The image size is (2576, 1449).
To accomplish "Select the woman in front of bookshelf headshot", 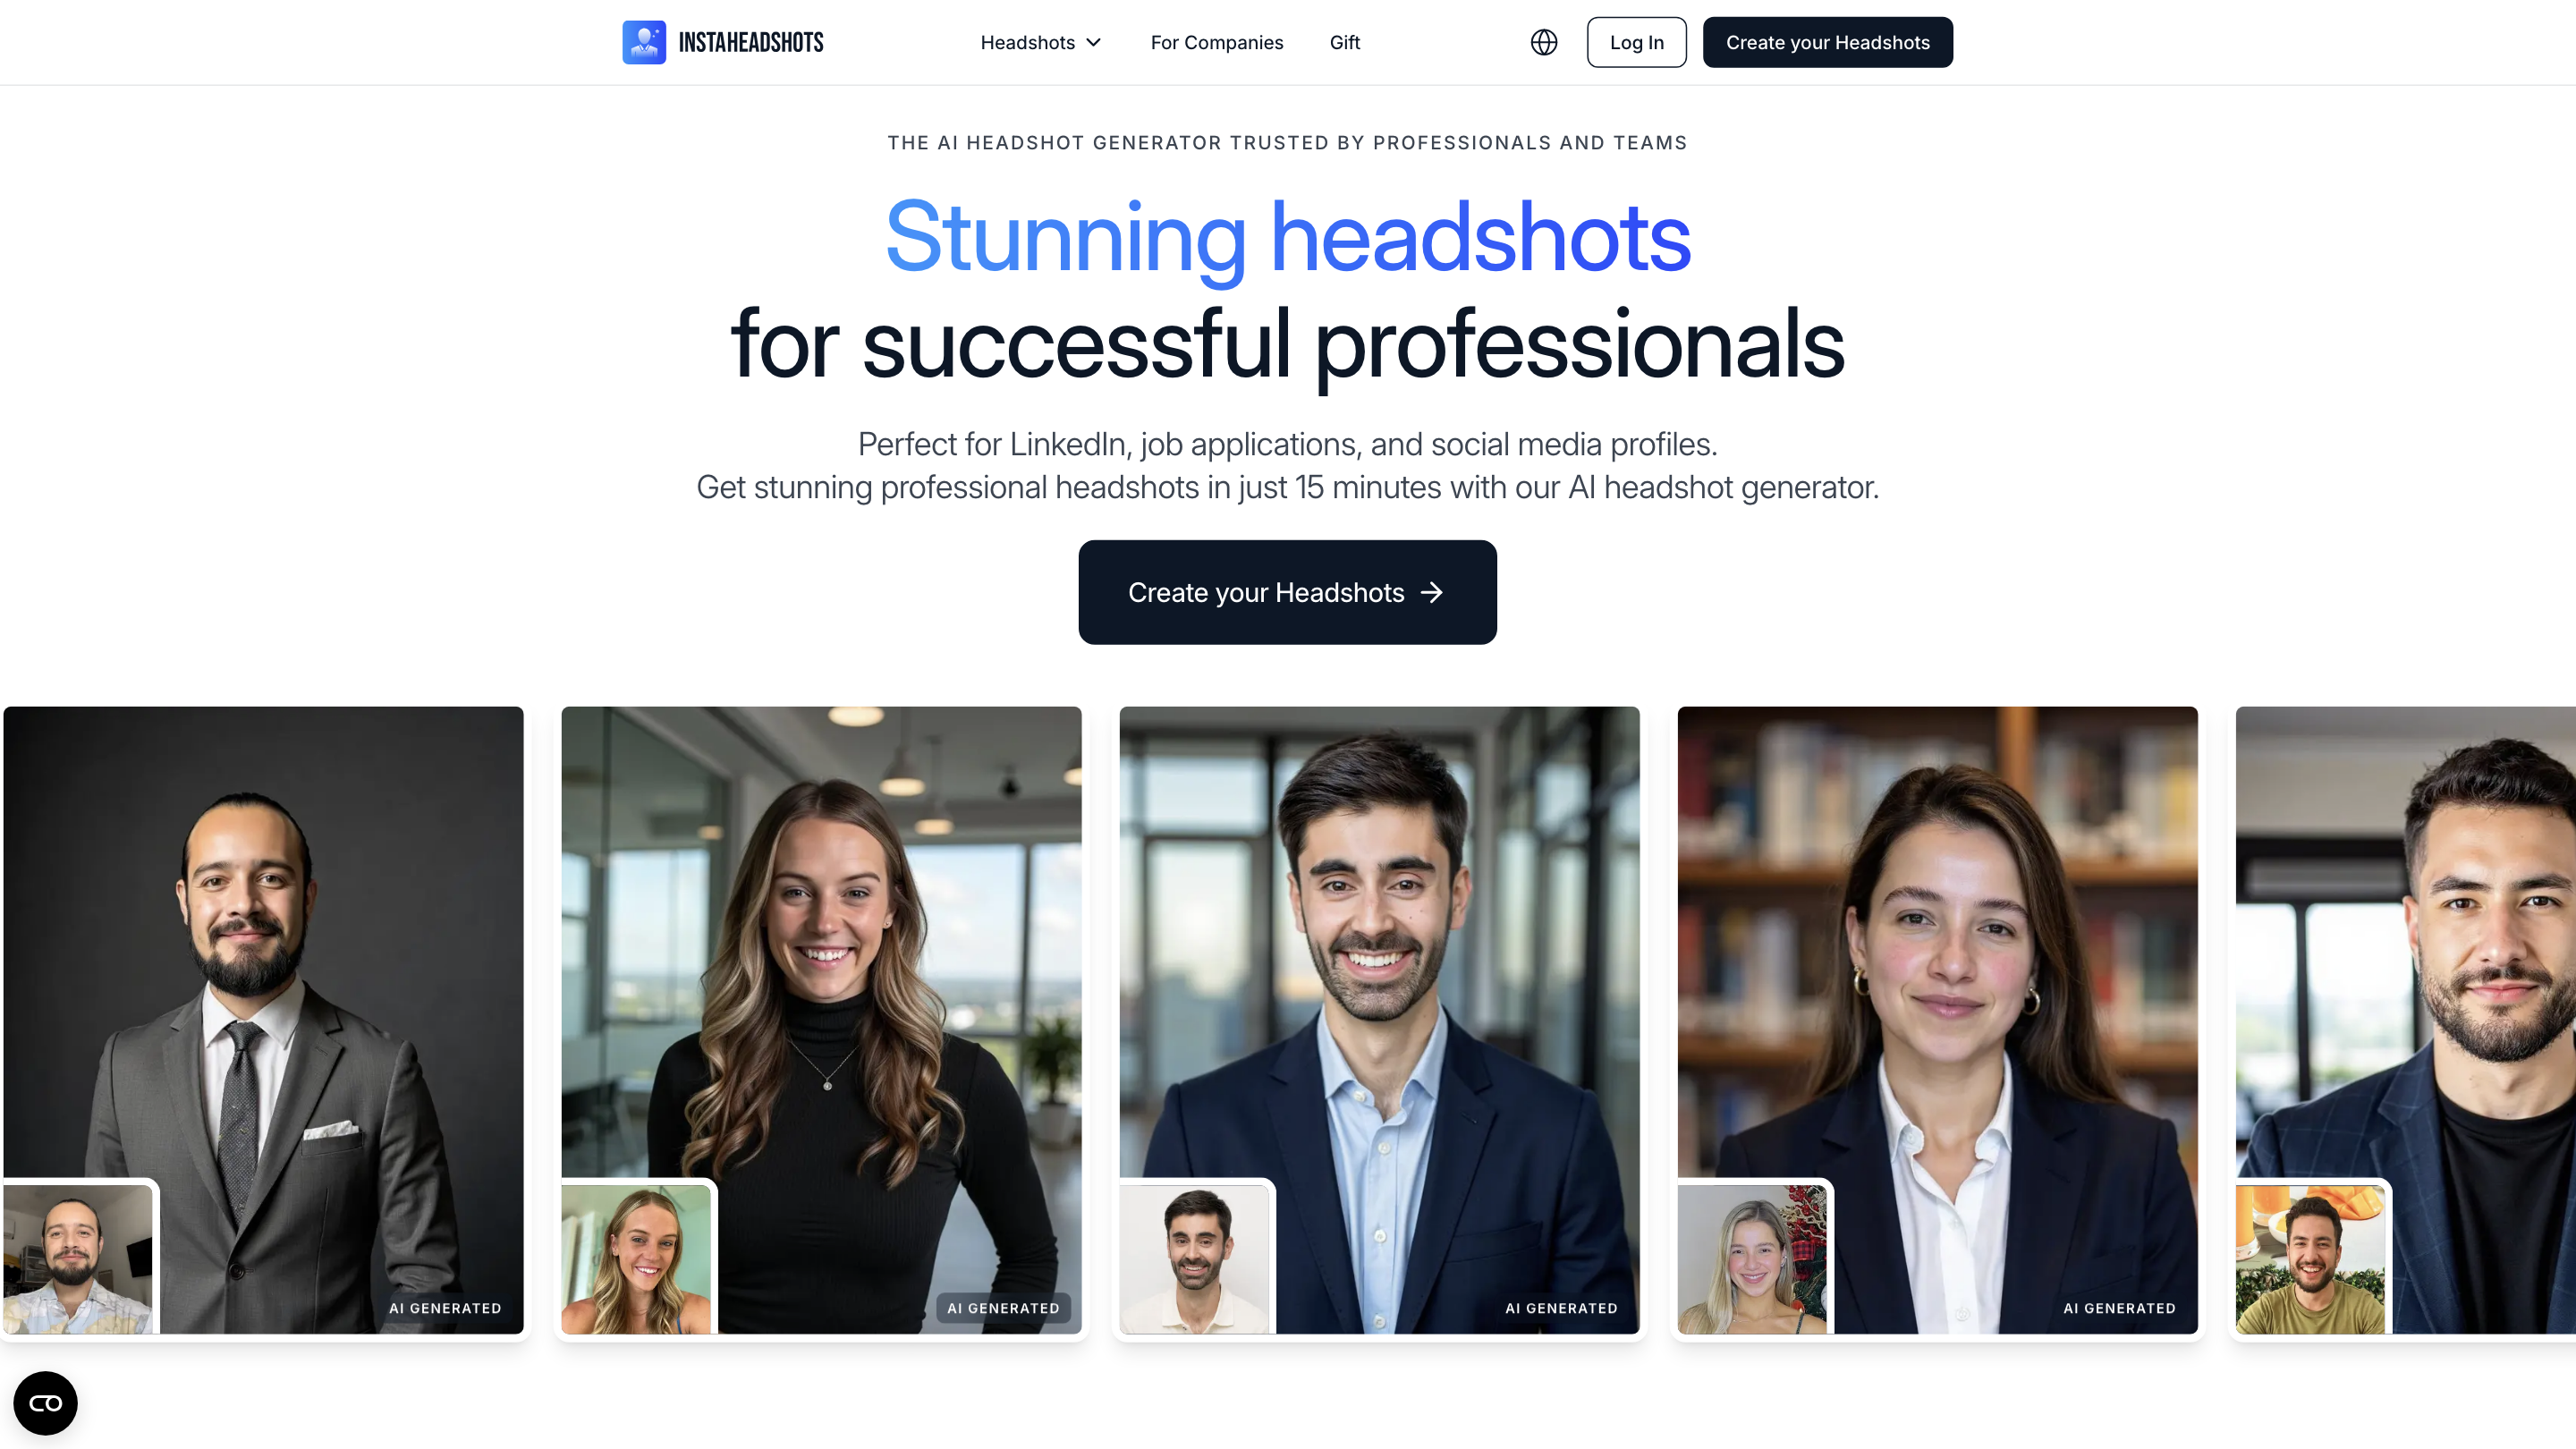I will pos(1937,1019).
